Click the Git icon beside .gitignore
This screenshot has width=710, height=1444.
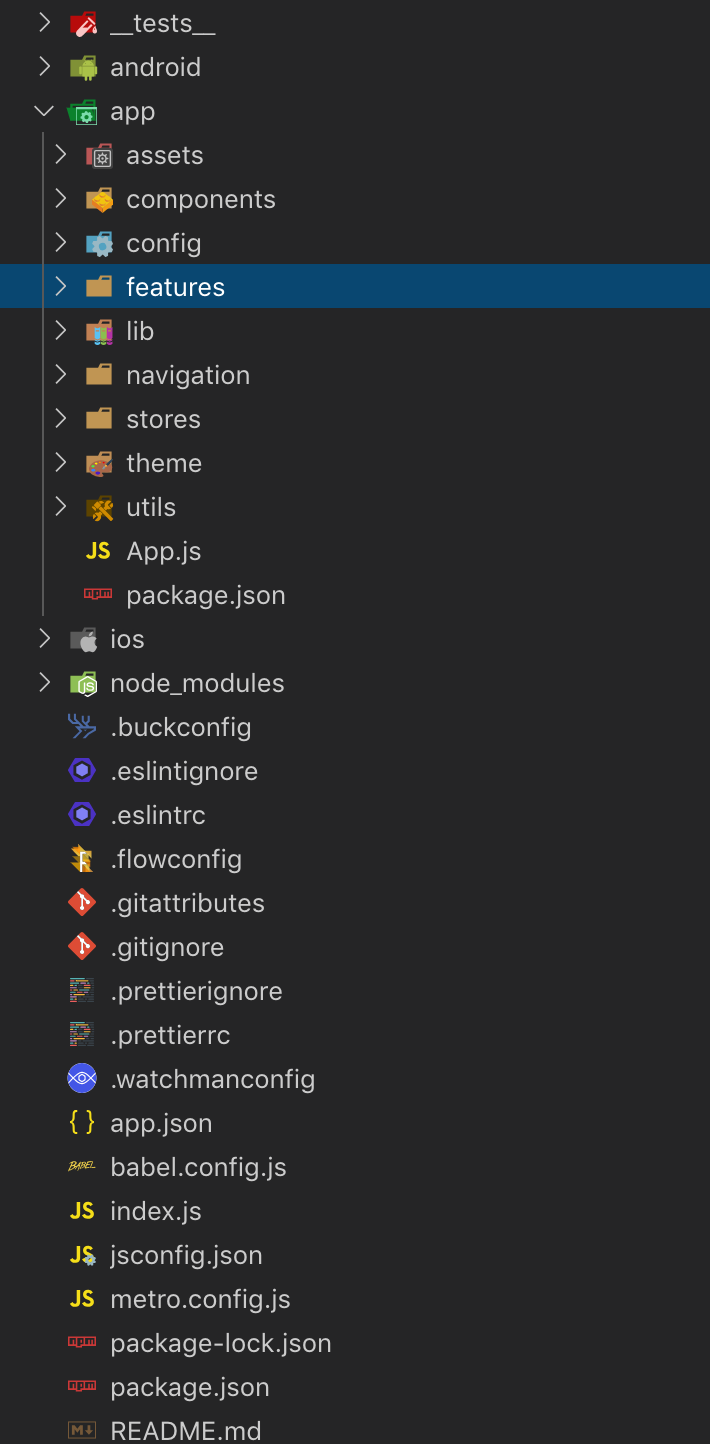click(82, 947)
